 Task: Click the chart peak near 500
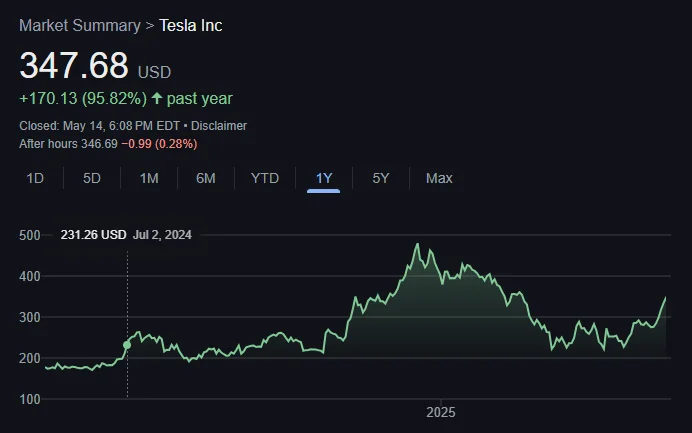pos(417,244)
